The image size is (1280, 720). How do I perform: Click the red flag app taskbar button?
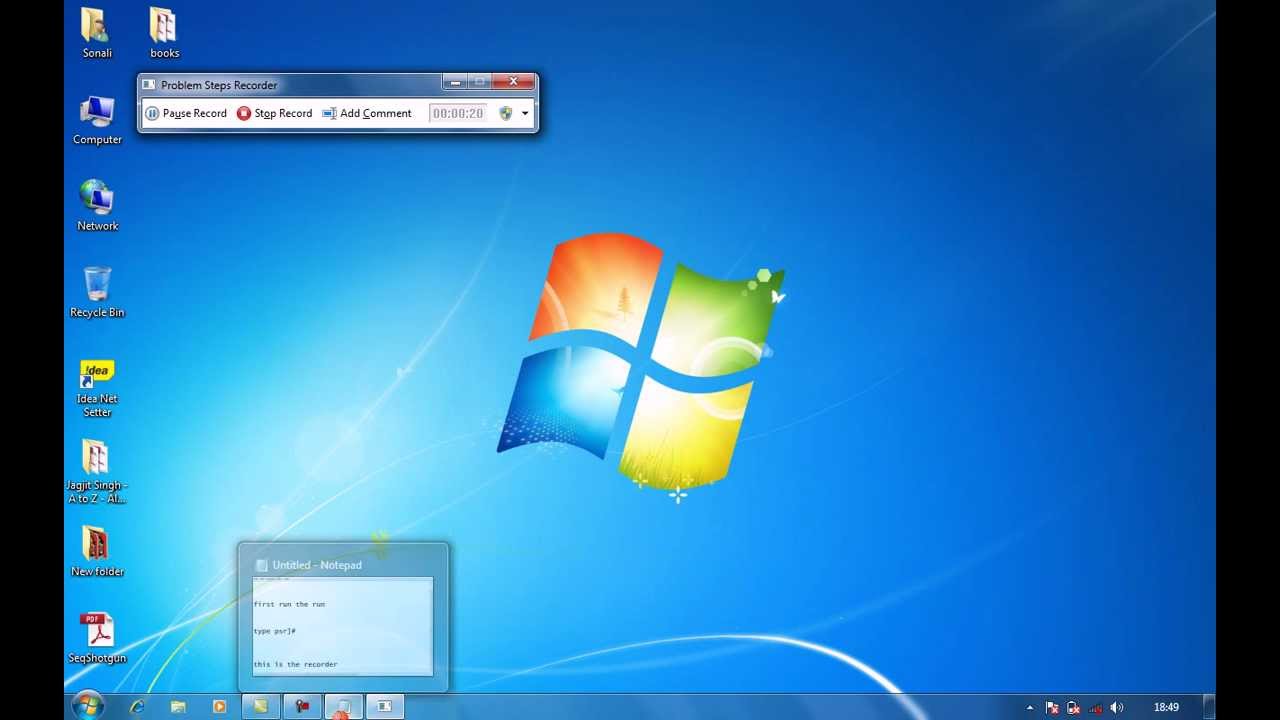[x=301, y=706]
